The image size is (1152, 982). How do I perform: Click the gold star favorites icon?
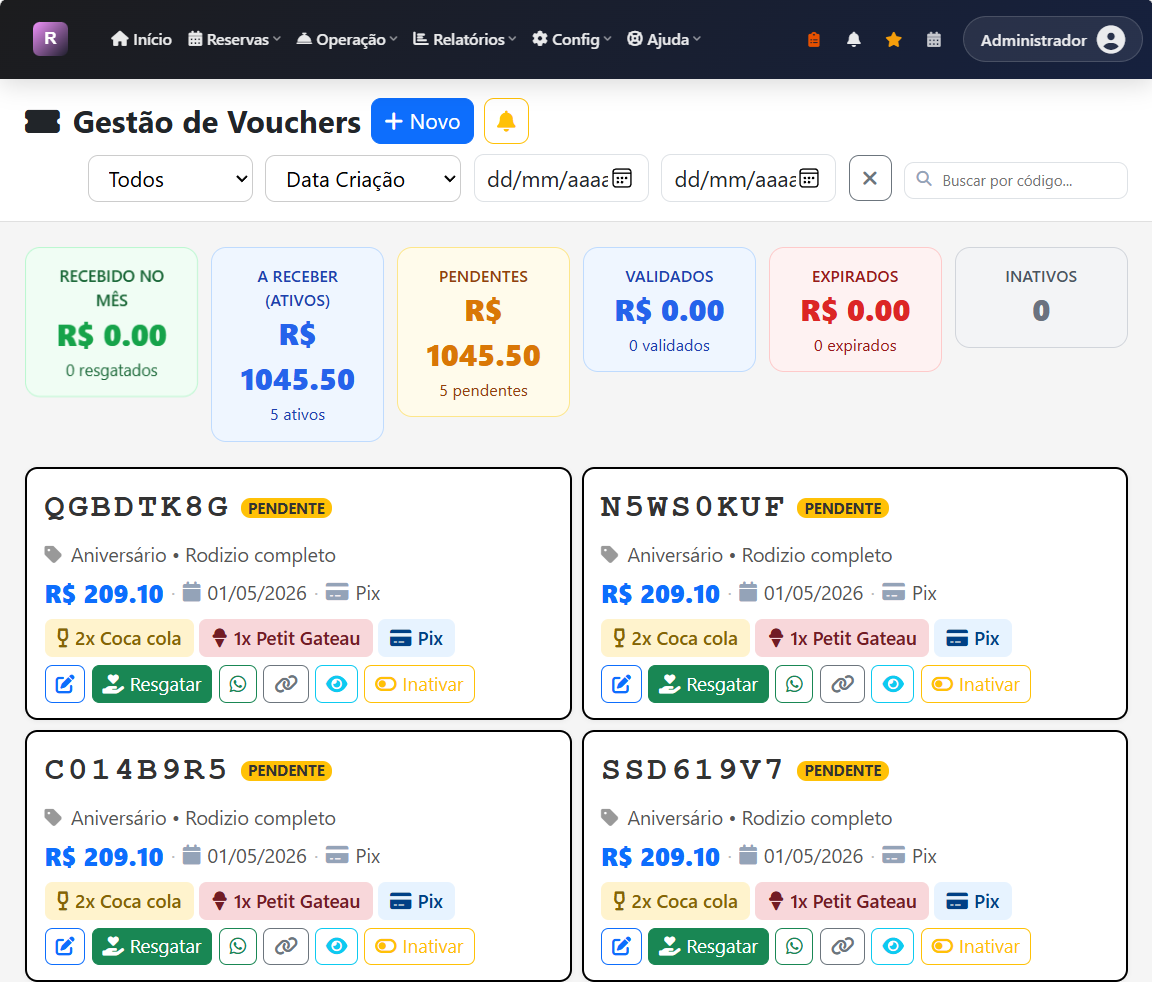click(893, 40)
